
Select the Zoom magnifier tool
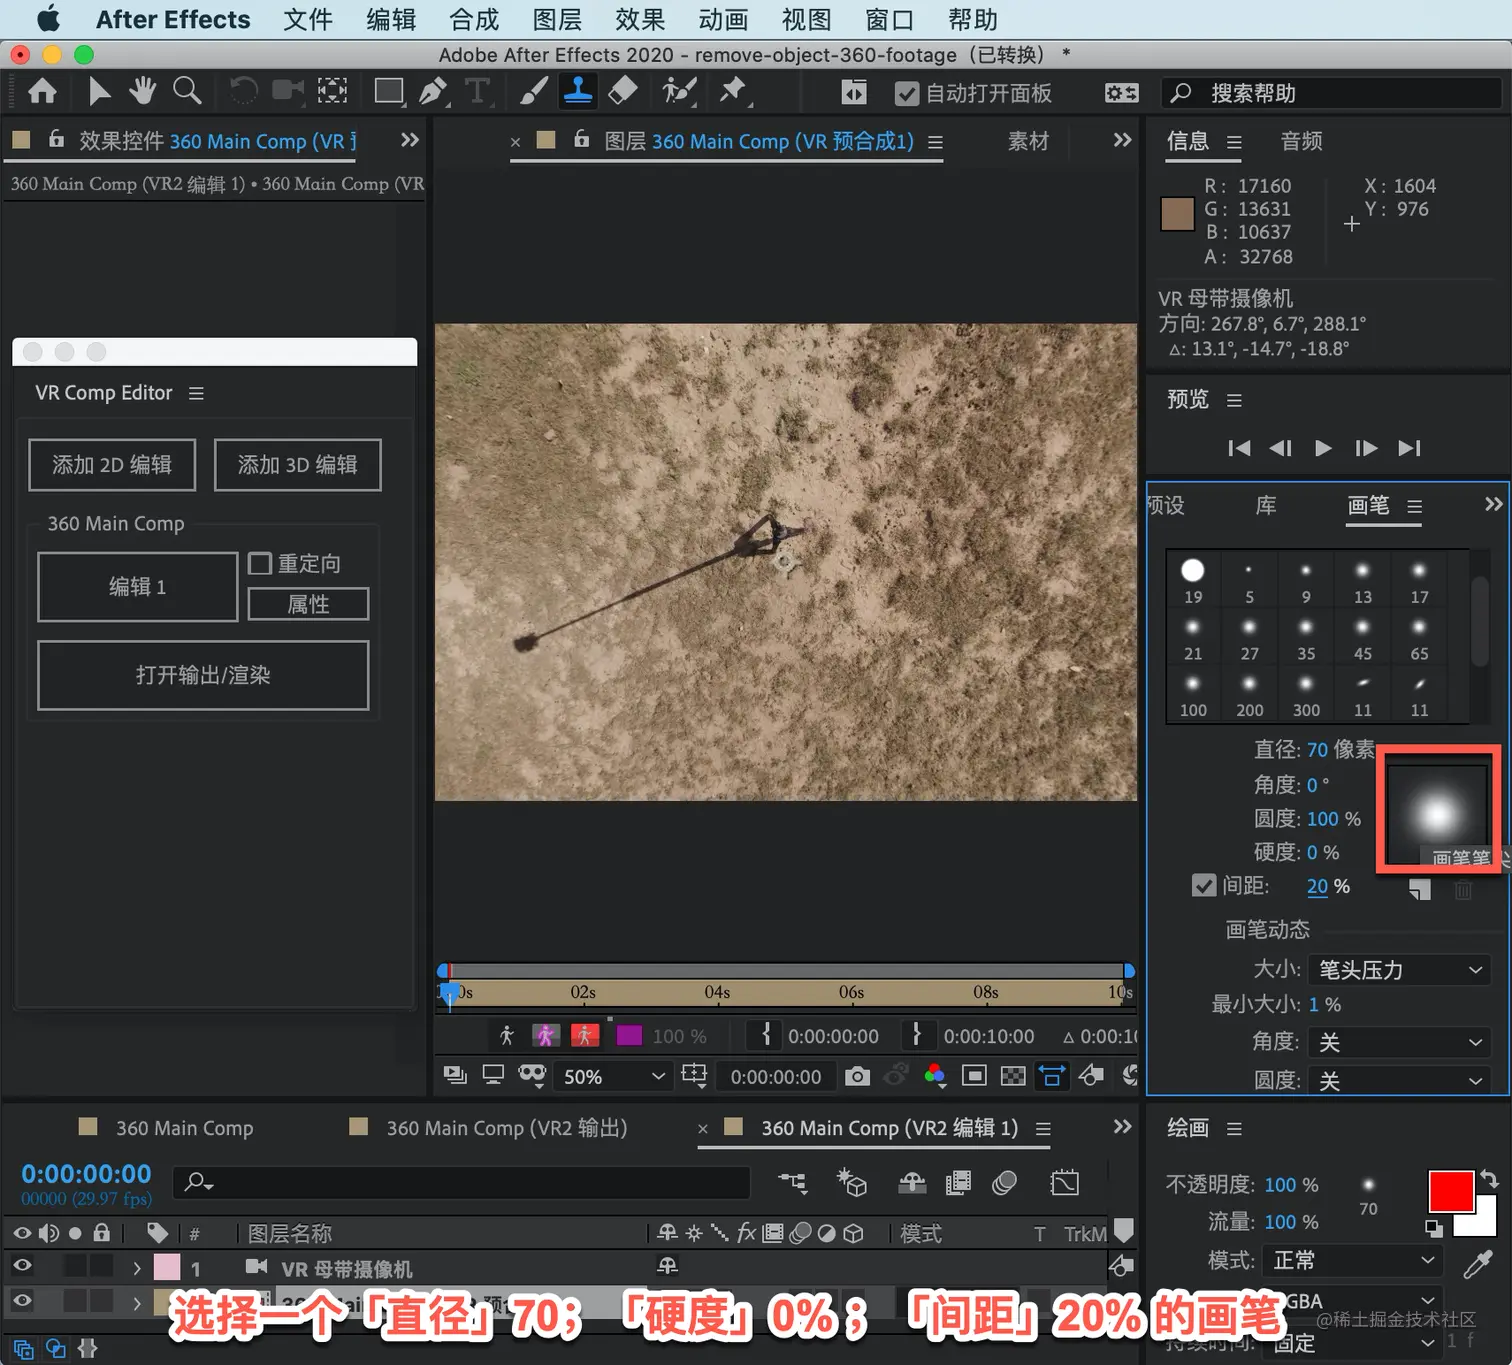coord(187,92)
